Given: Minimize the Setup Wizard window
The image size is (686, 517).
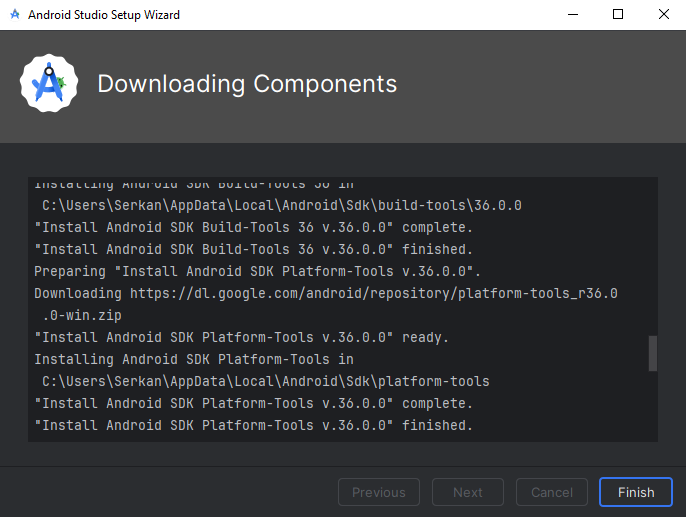Looking at the screenshot, I should 573,14.
